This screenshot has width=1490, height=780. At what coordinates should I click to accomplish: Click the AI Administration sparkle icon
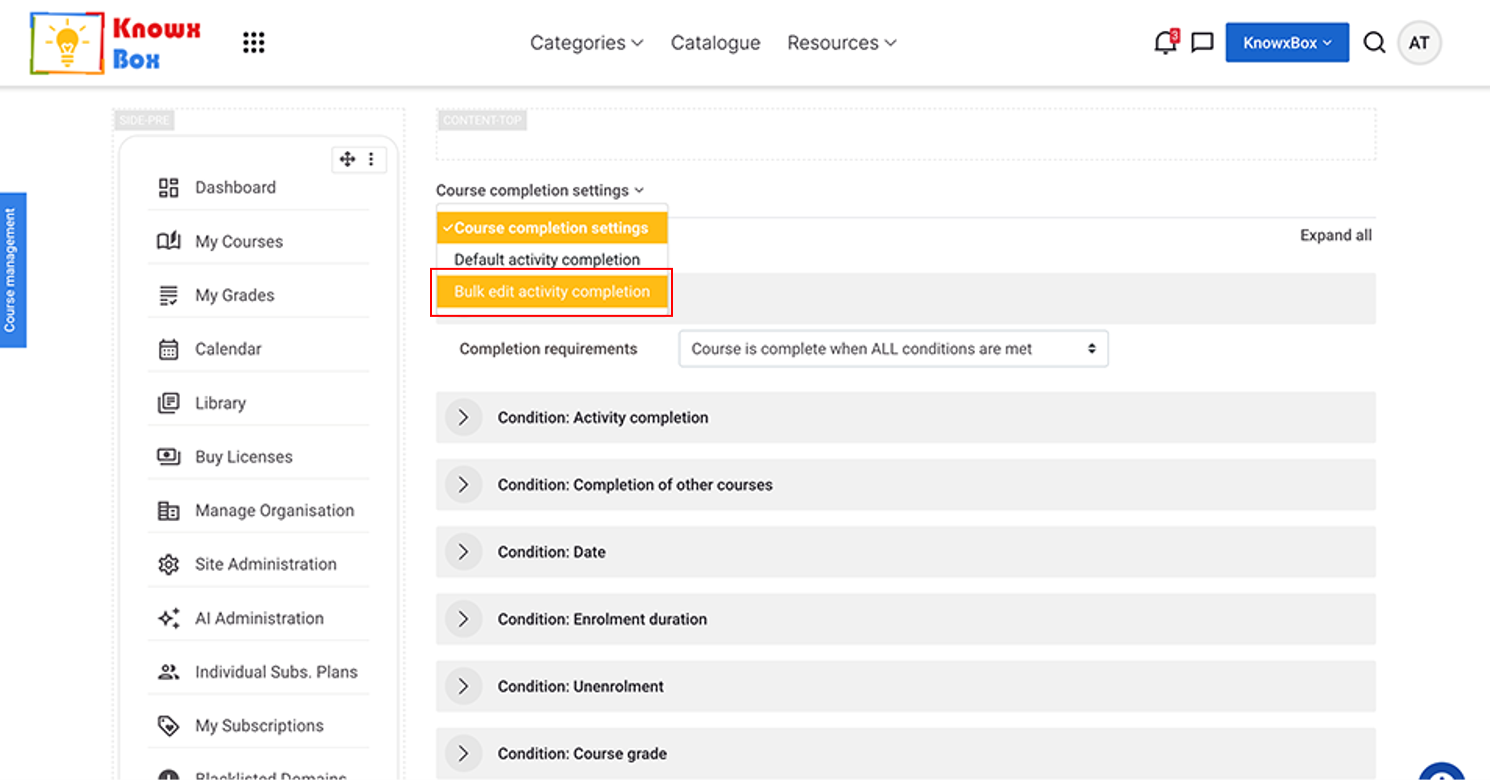click(x=169, y=618)
